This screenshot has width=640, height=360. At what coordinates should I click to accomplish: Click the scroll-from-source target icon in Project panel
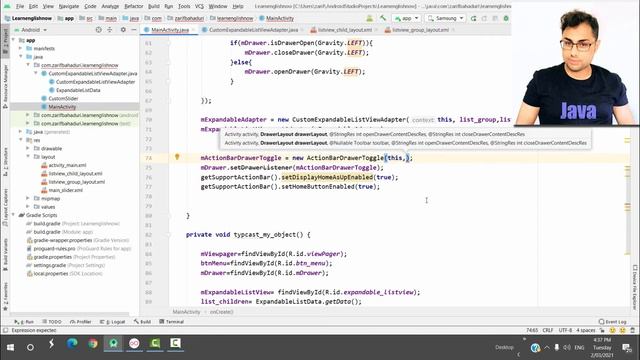pos(98,30)
